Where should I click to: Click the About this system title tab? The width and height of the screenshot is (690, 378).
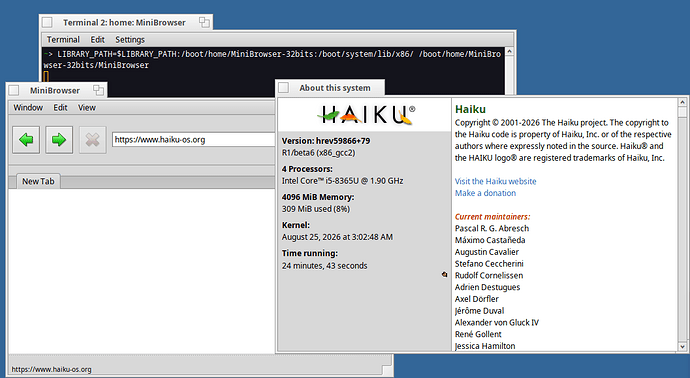point(335,88)
